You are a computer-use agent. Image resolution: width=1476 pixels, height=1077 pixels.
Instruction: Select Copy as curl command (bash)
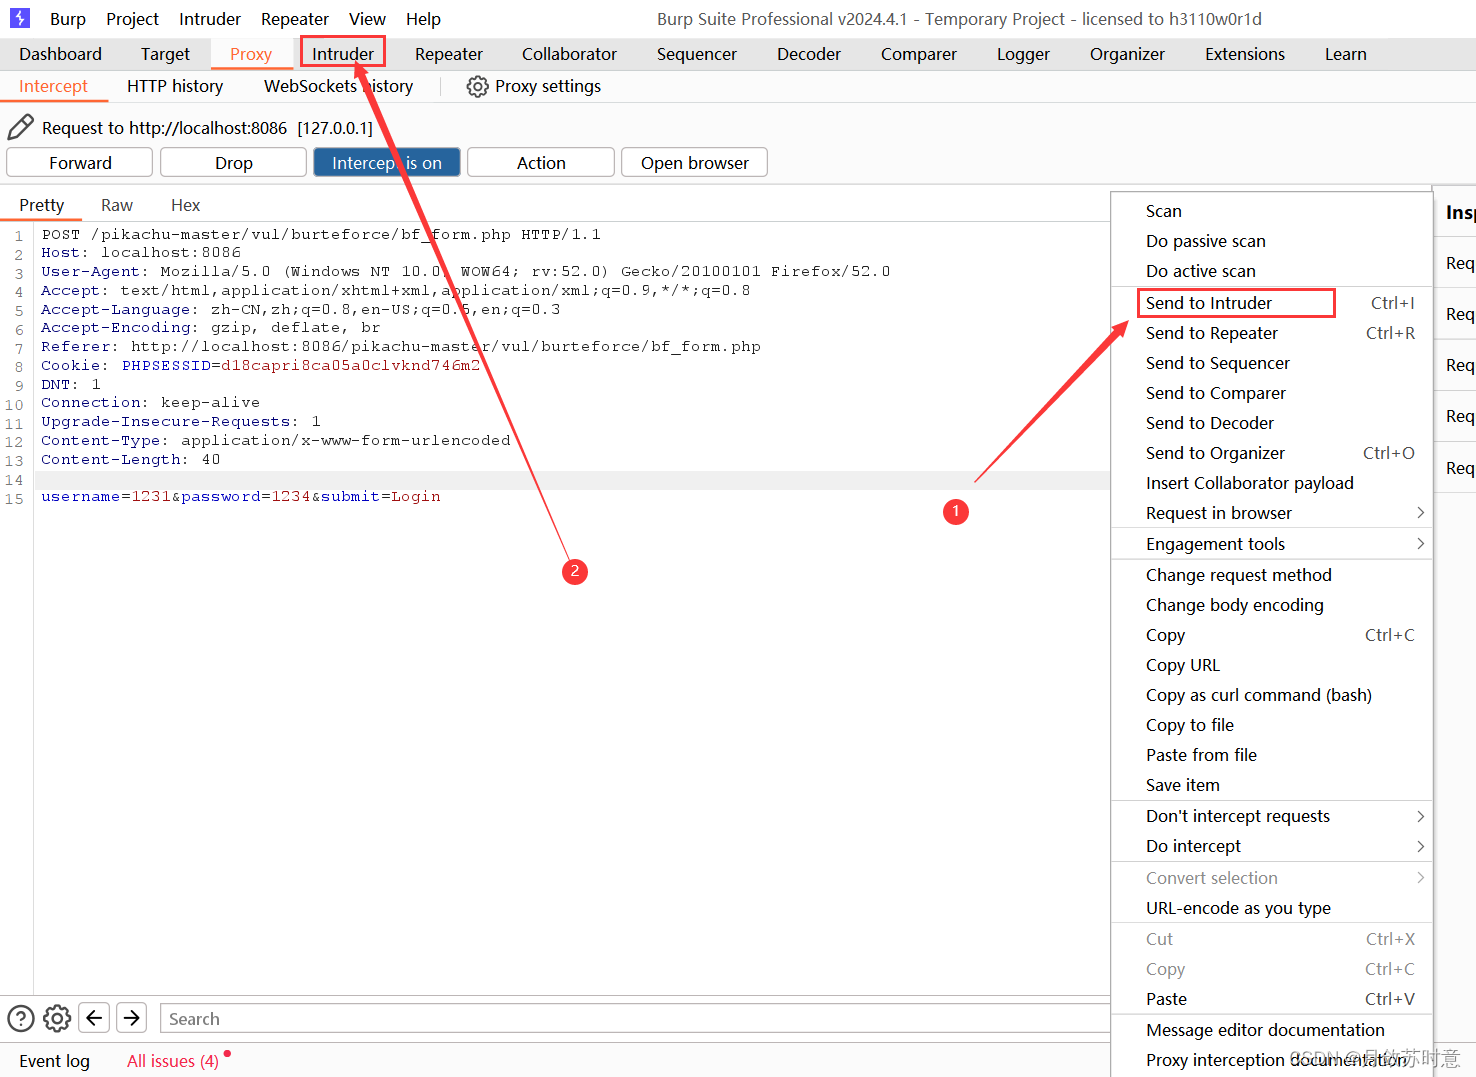point(1272,695)
